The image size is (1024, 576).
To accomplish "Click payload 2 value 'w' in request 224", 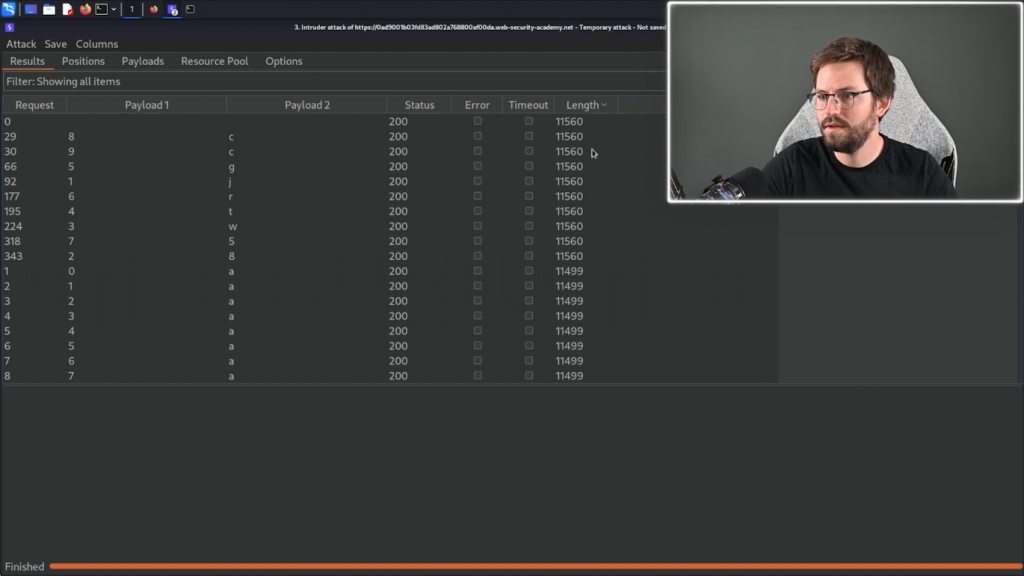I will tap(232, 227).
